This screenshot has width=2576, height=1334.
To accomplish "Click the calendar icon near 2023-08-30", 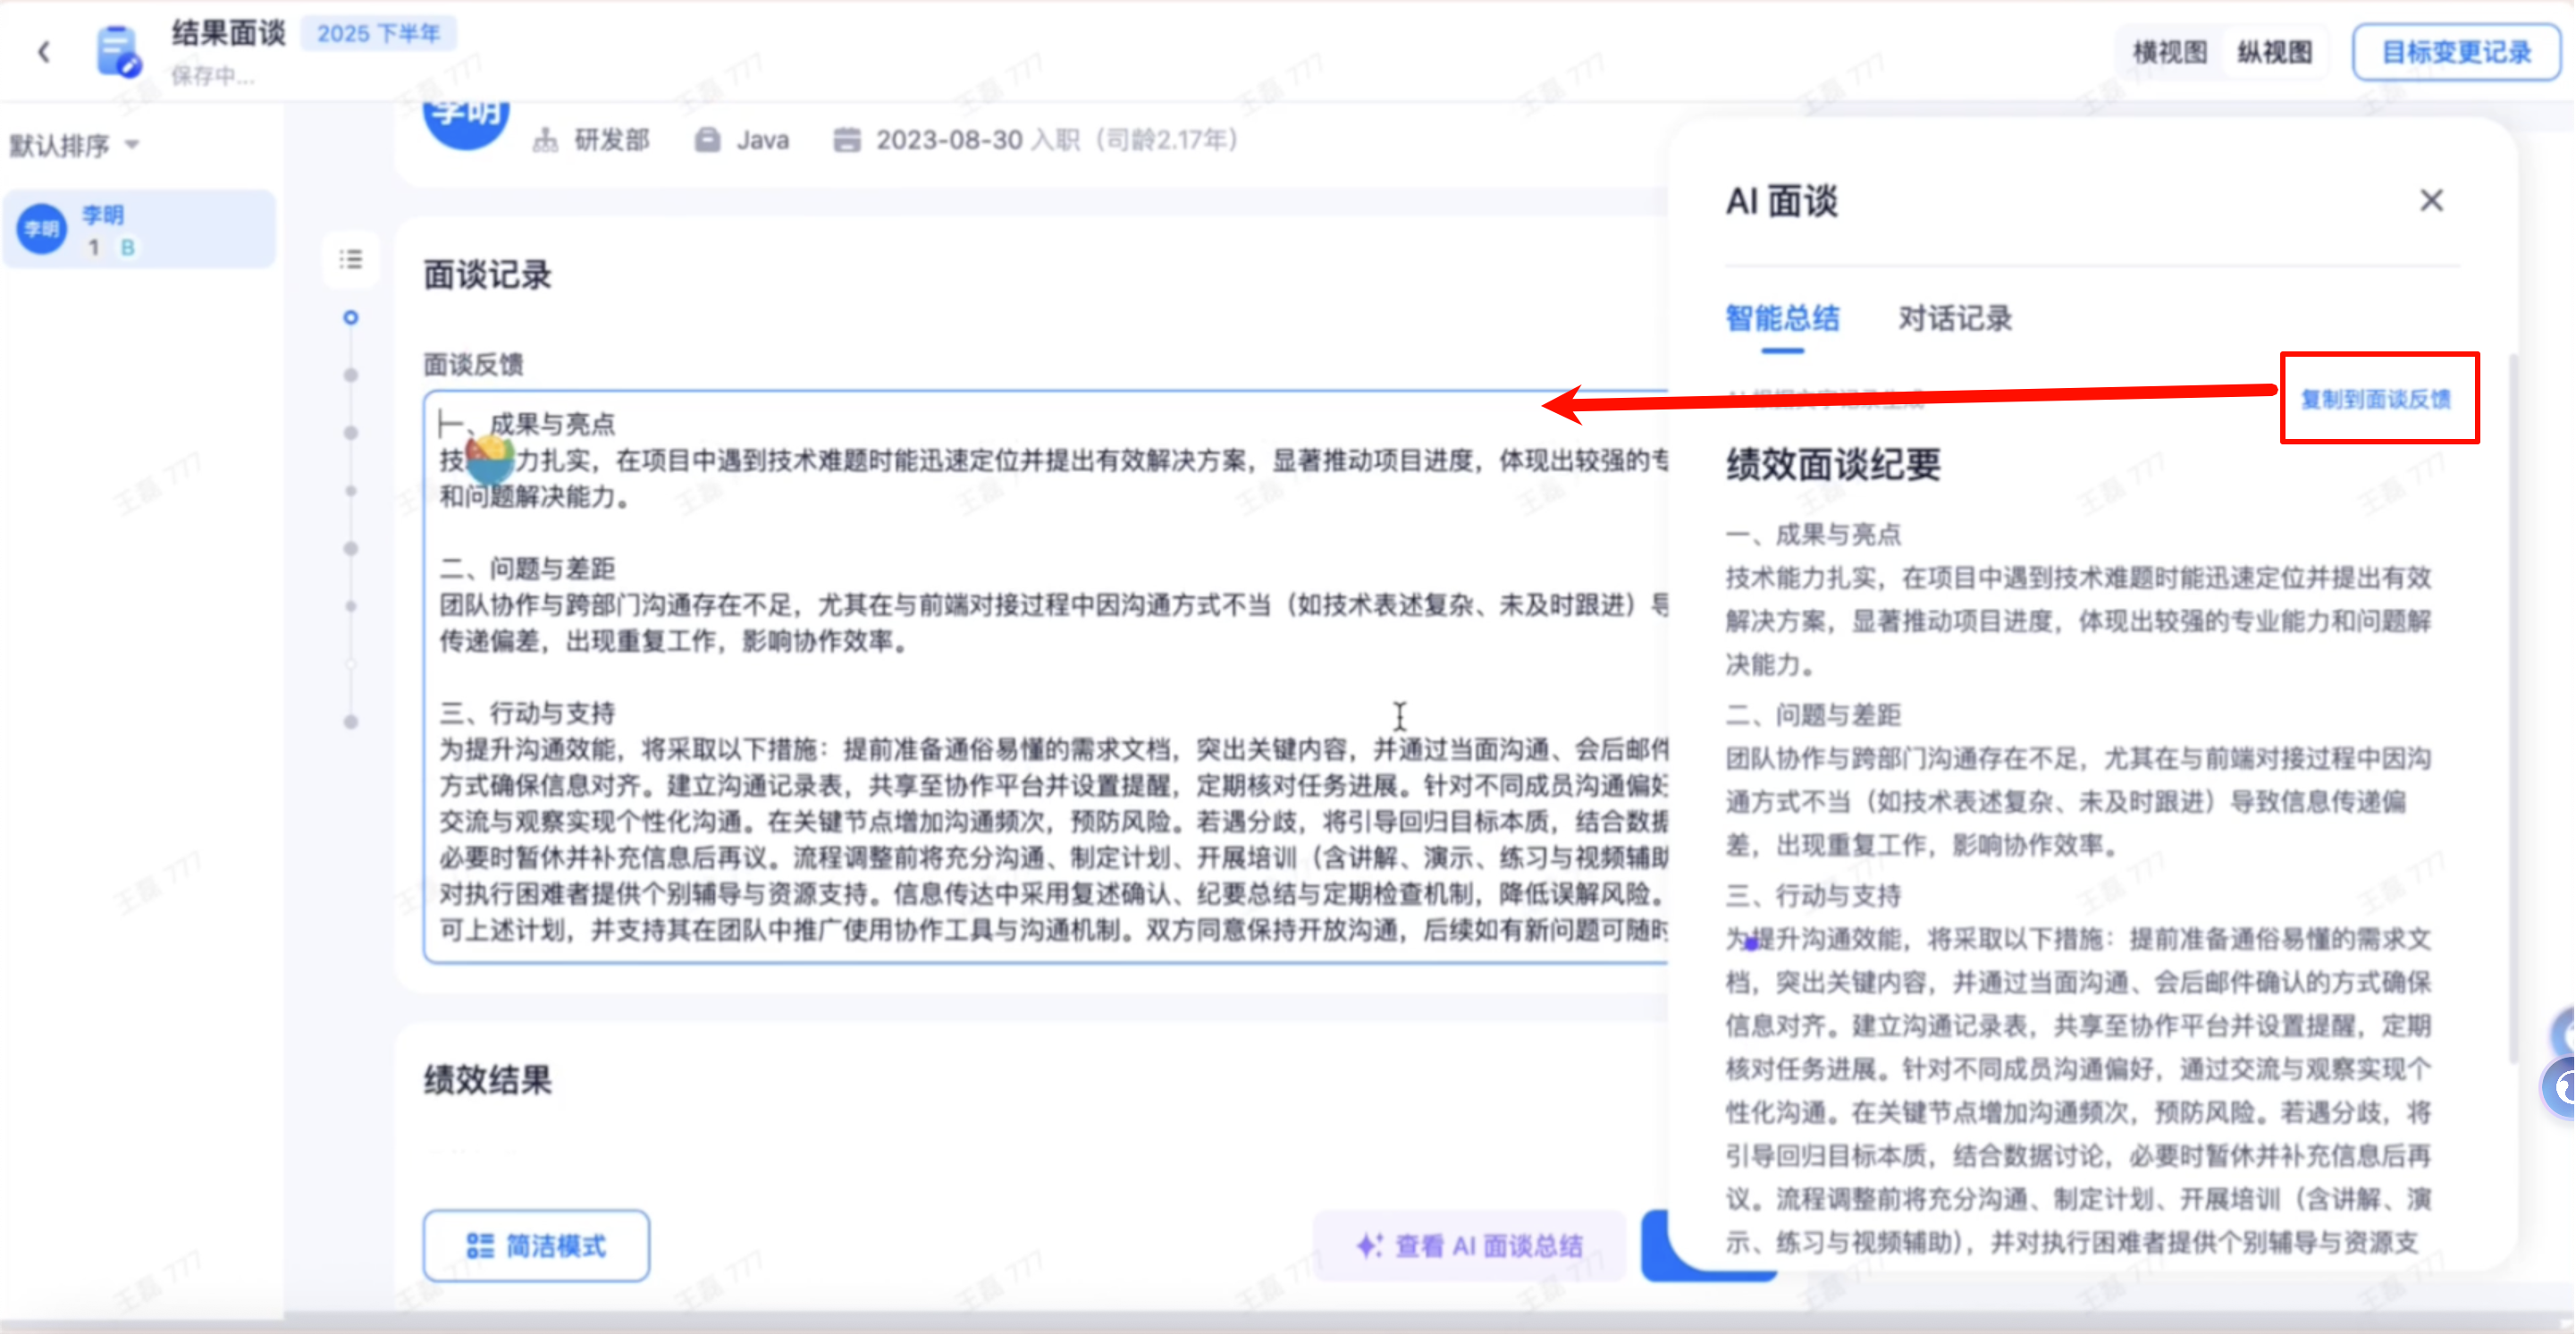I will pyautogui.click(x=847, y=140).
